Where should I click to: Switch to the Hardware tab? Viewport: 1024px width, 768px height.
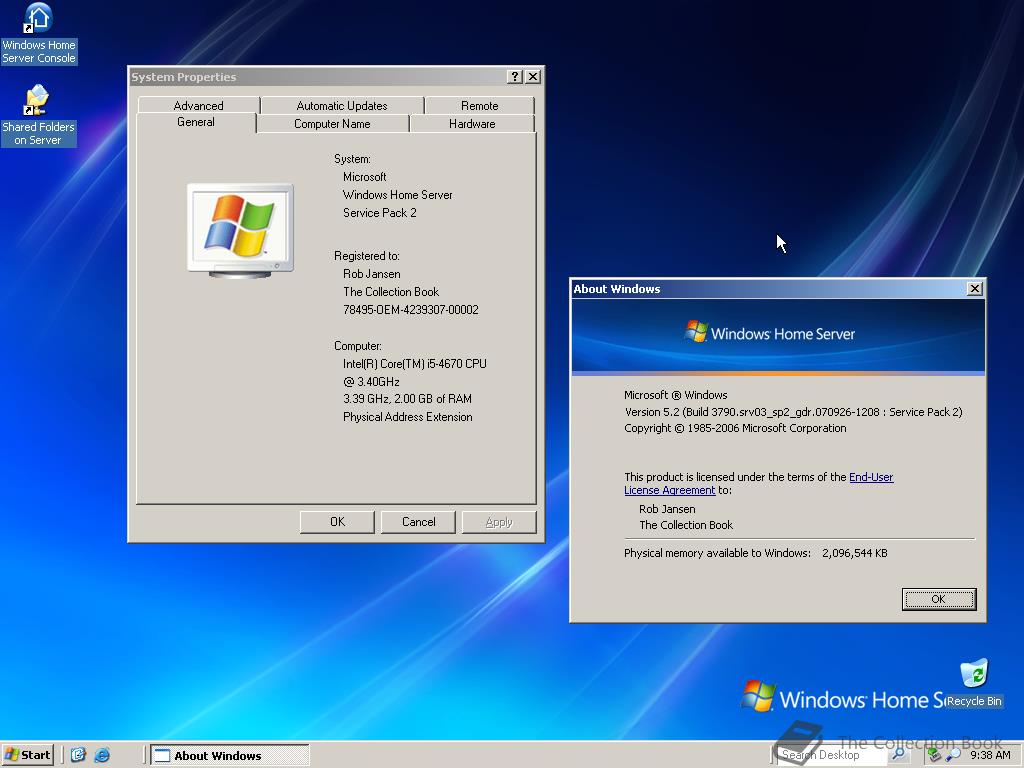(x=472, y=123)
